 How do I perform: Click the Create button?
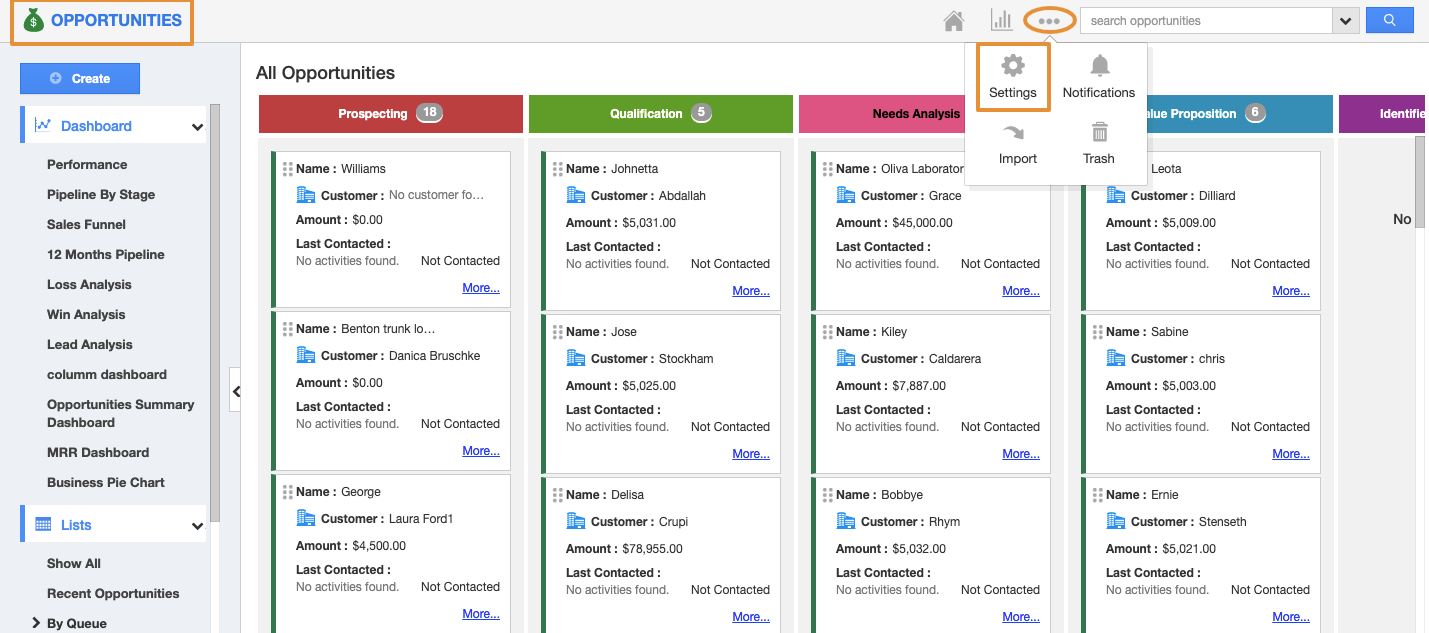click(x=80, y=79)
